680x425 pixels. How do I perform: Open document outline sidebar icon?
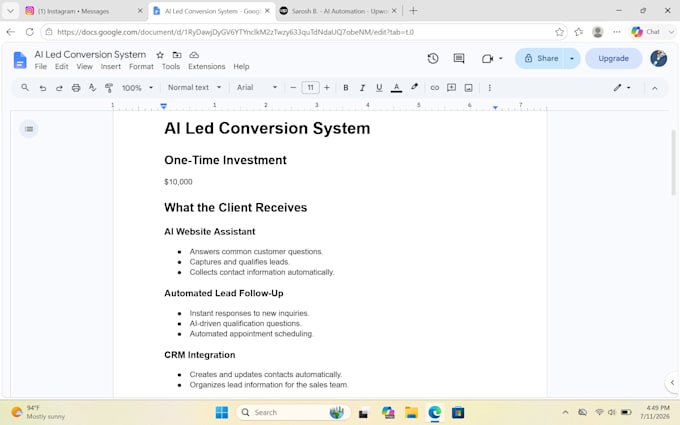click(x=29, y=129)
